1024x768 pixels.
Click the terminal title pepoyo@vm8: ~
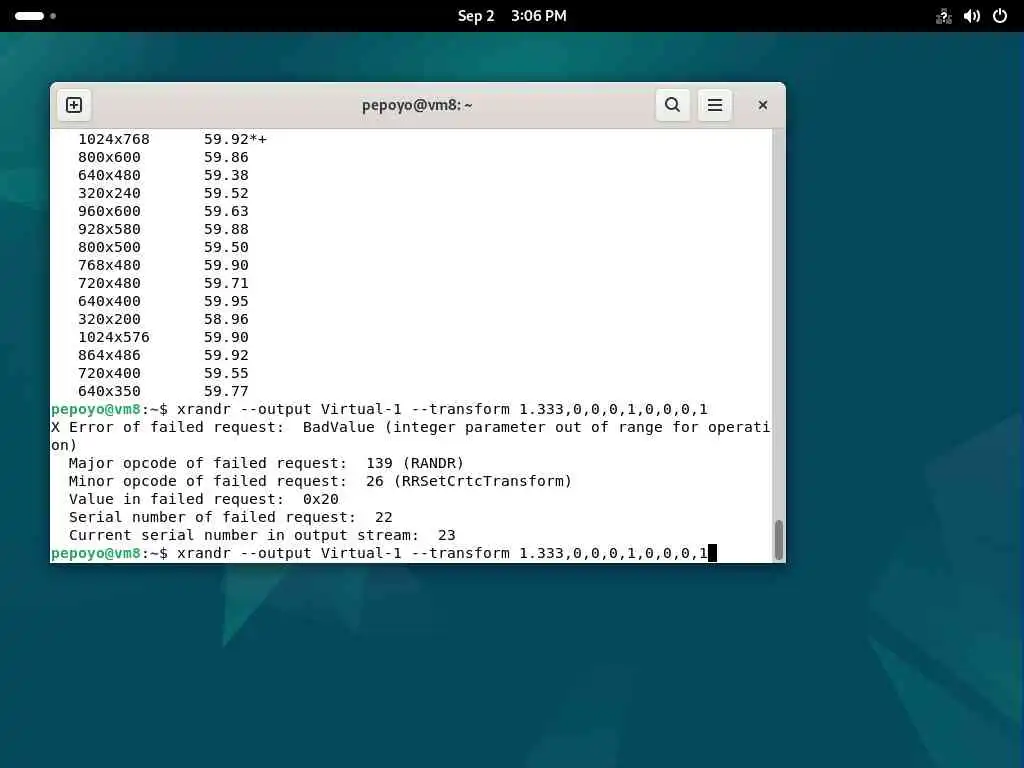click(x=417, y=105)
